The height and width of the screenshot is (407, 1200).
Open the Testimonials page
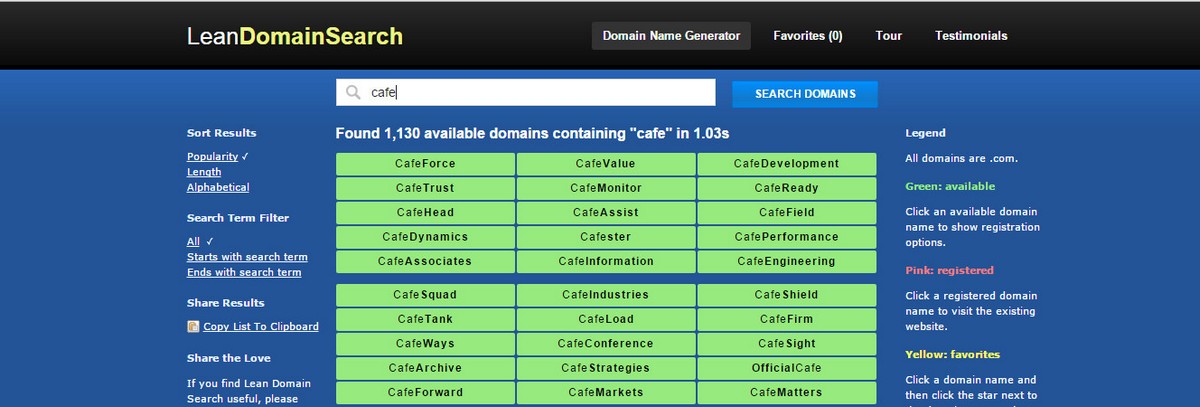(x=971, y=35)
